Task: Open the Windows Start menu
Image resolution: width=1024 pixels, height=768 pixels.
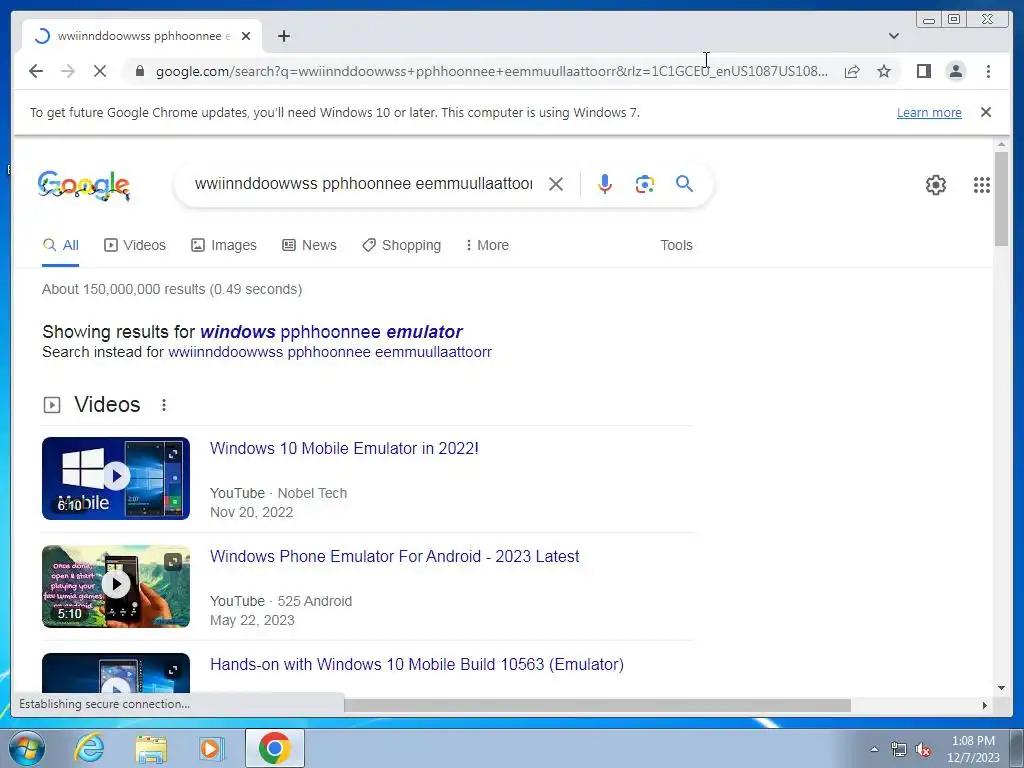Action: [26, 748]
